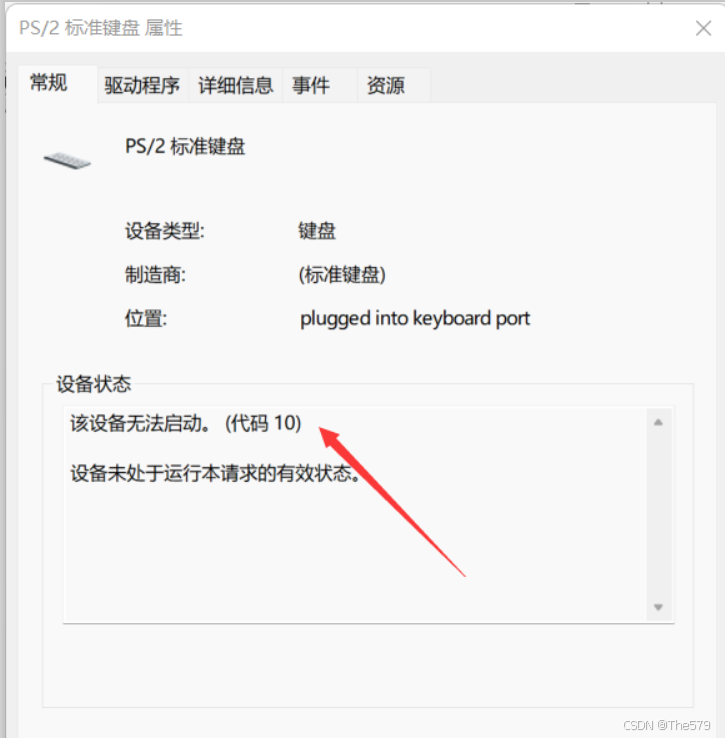Viewport: 725px width, 738px height.
Task: Click the 设备状态 group heading
Action: point(94,384)
